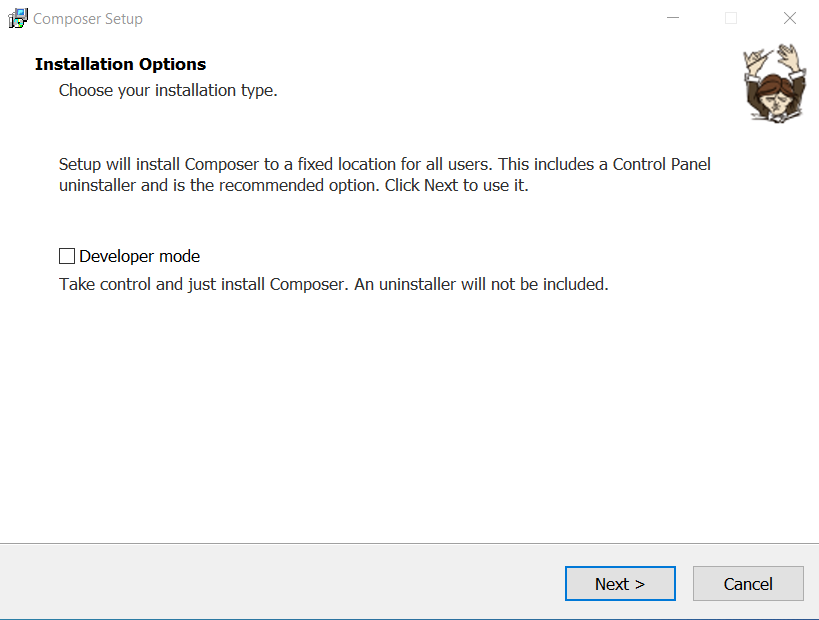Check the box next to Developer mode
This screenshot has width=819, height=620.
point(66,255)
